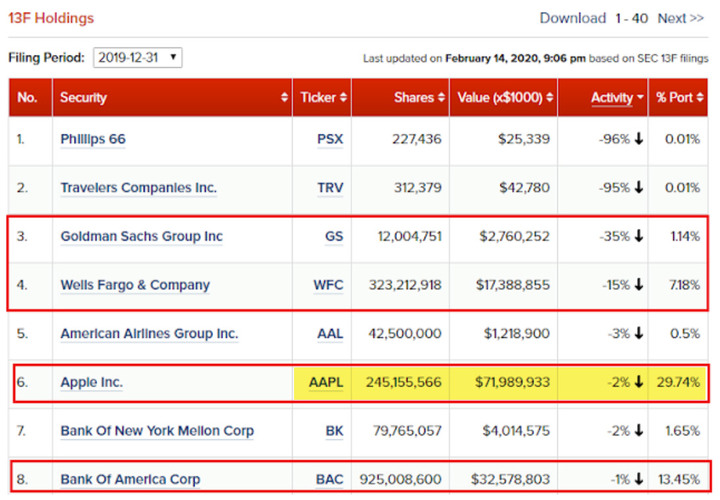Select the shares value 12,004,751
Screen dimensions: 720x500
410,236
